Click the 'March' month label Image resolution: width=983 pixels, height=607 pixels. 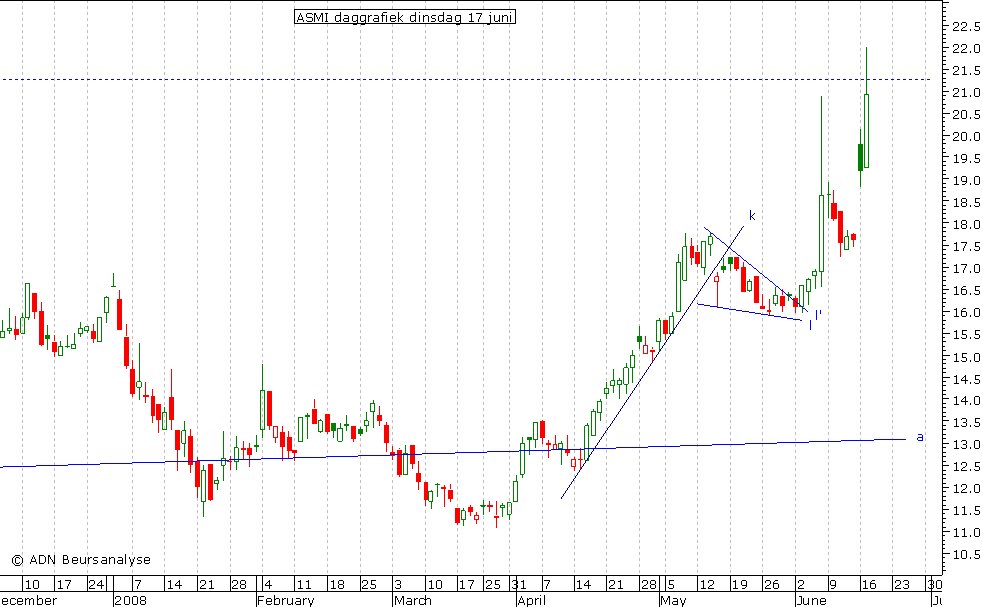click(413, 600)
